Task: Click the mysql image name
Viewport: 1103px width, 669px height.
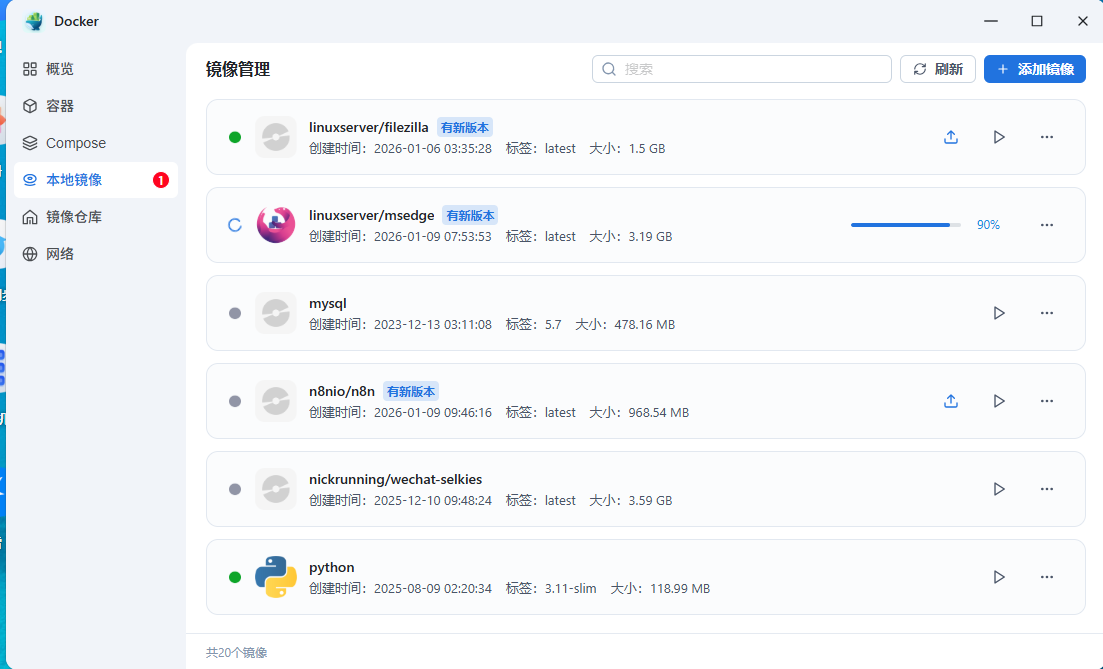Action: (x=328, y=303)
